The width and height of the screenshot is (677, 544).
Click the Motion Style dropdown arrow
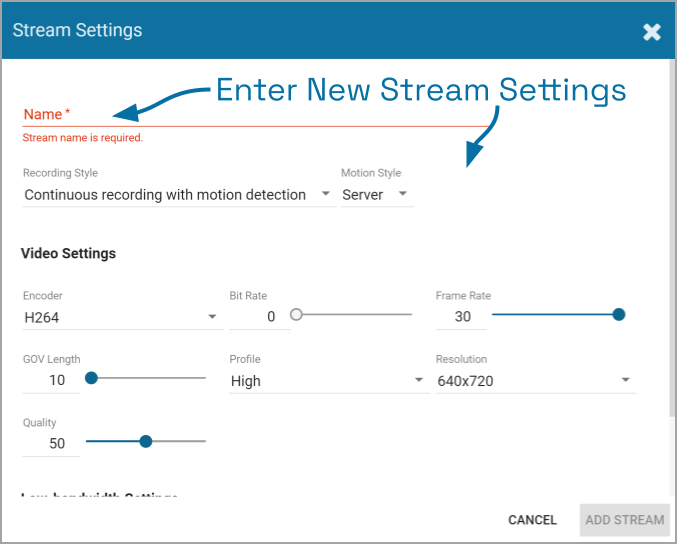coord(403,195)
